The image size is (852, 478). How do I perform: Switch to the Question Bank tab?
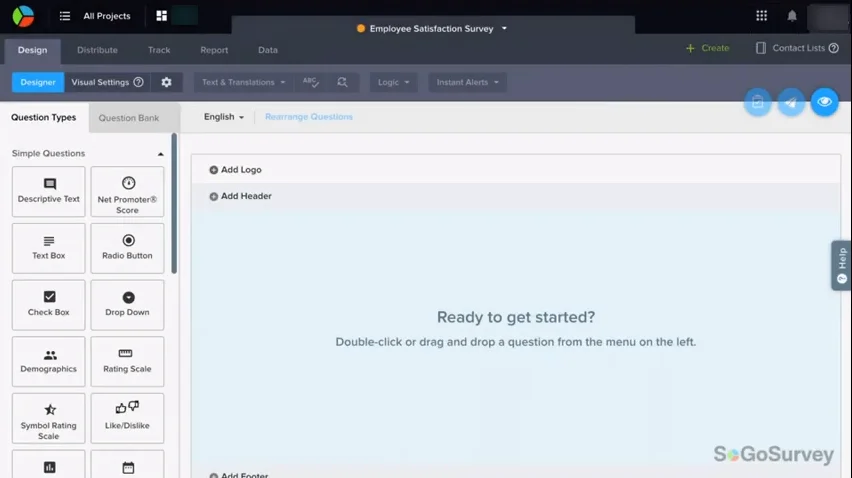(x=129, y=118)
